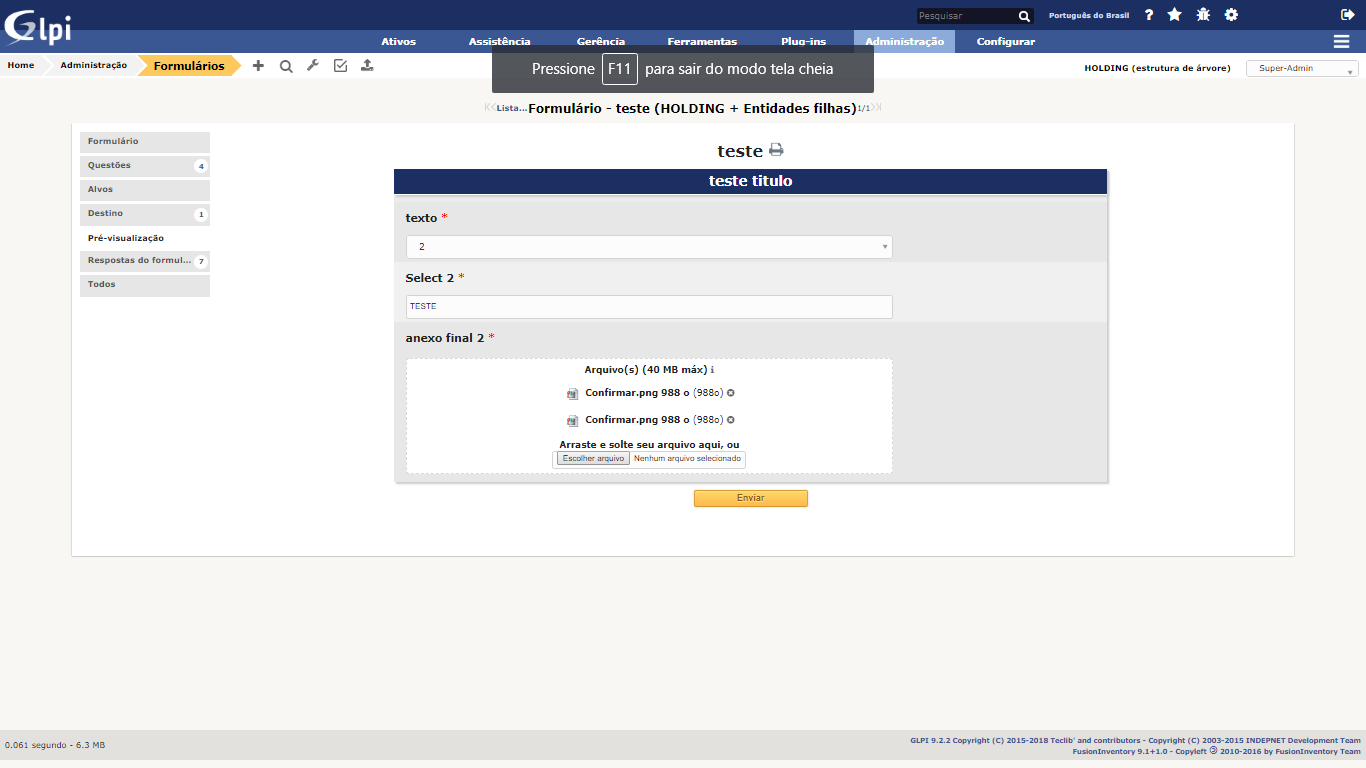Enable debug mode via the bug icon

(1202, 14)
